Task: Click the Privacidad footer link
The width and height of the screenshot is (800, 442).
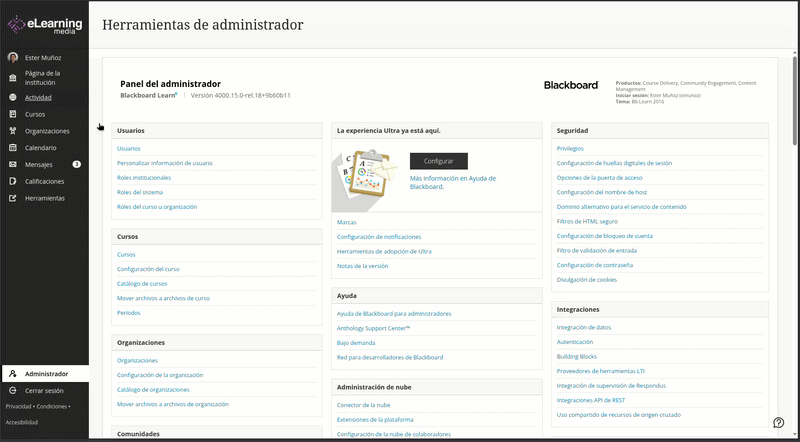Action: tap(18, 407)
